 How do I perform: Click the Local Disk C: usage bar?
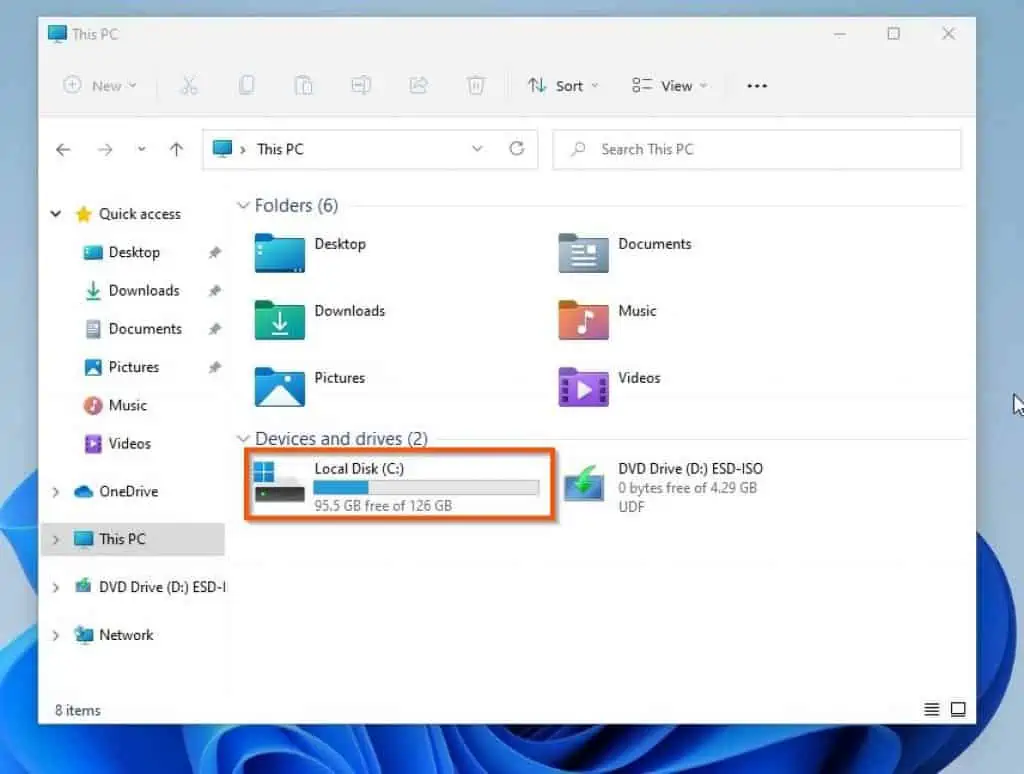[x=425, y=487]
